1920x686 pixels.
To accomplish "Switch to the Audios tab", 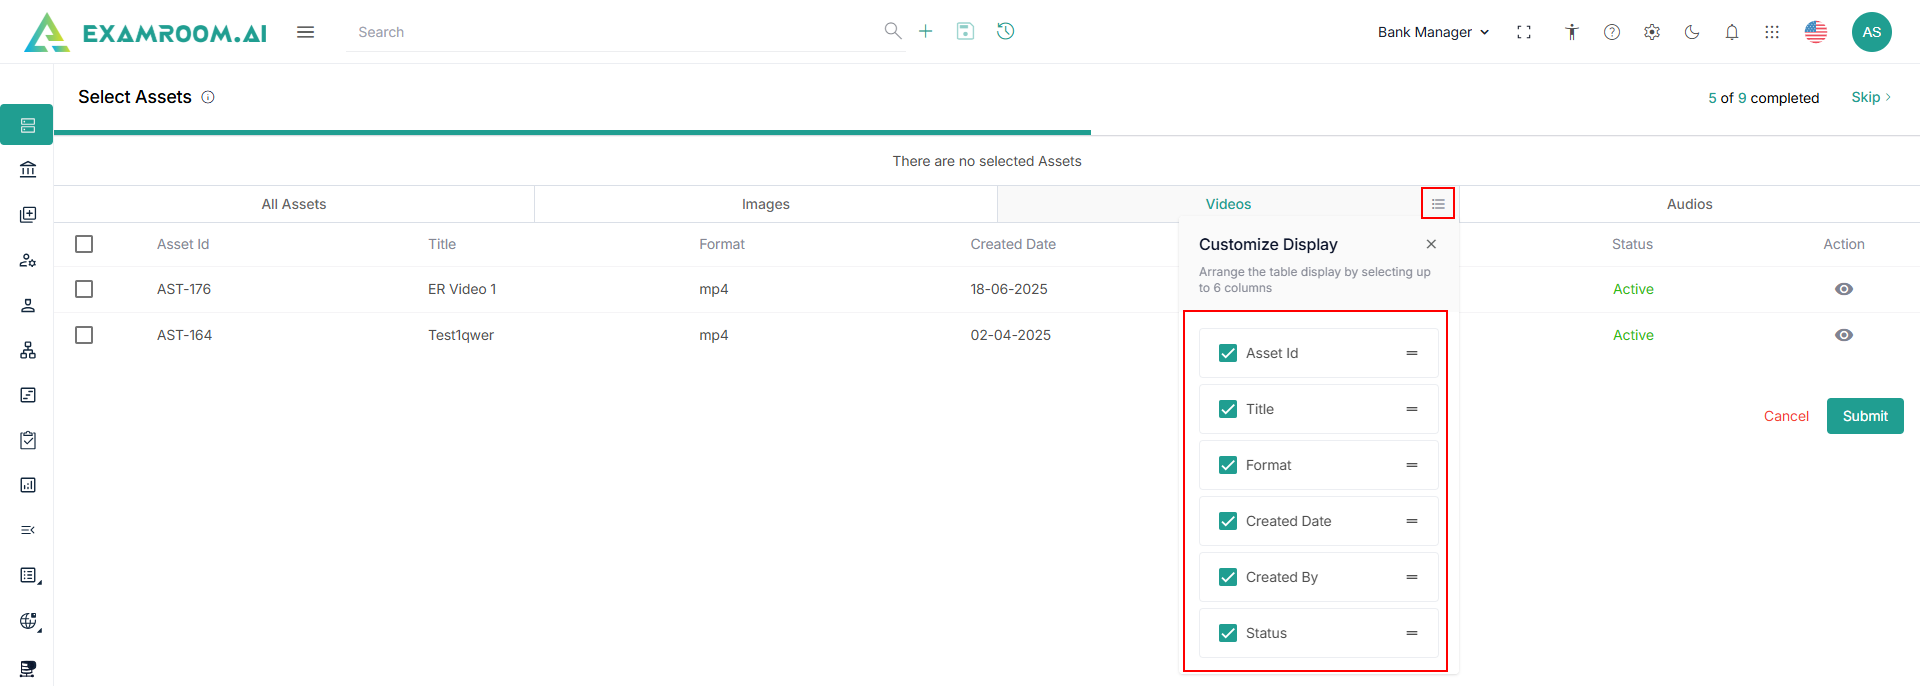I will pos(1689,204).
